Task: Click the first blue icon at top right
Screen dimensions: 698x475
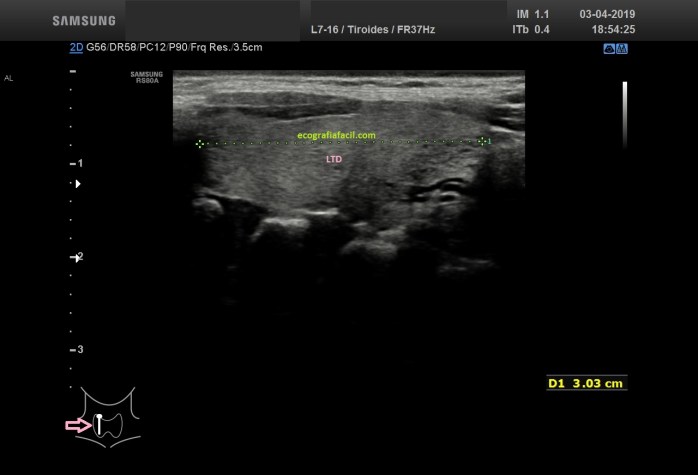Action: click(608, 48)
